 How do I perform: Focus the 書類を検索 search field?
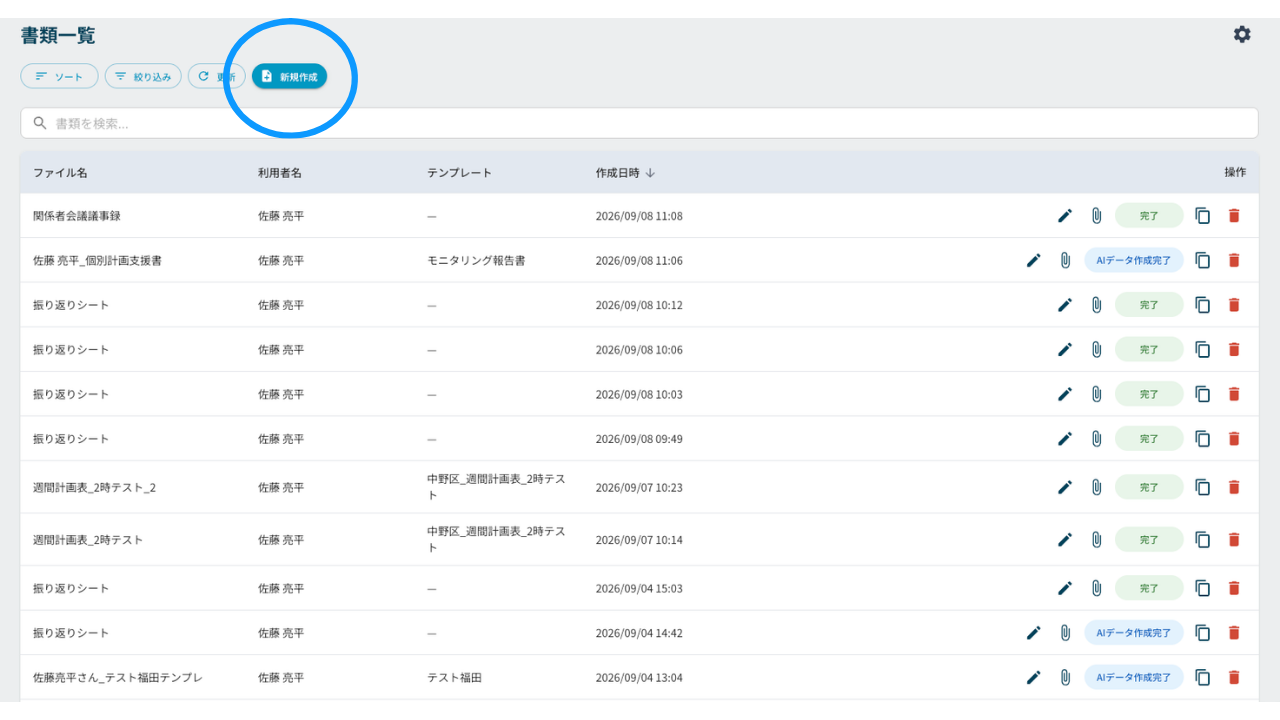(639, 123)
